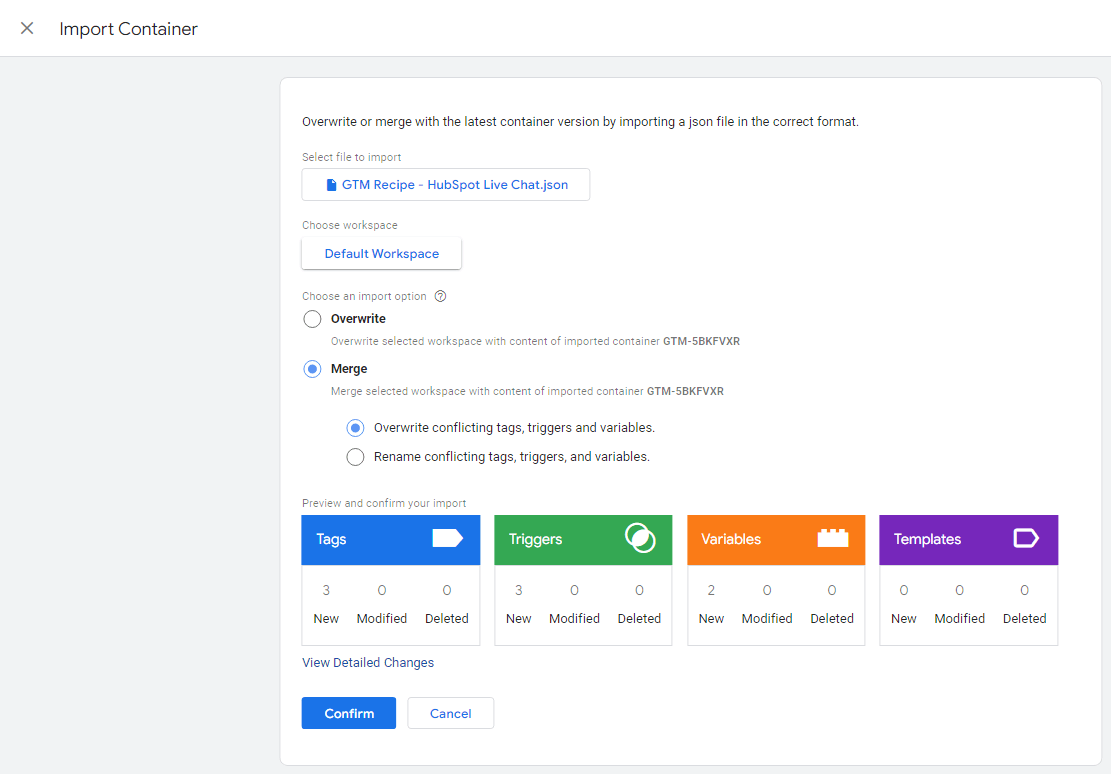Click 'Choose workspace' label
Viewport: 1111px width, 774px height.
coord(349,225)
